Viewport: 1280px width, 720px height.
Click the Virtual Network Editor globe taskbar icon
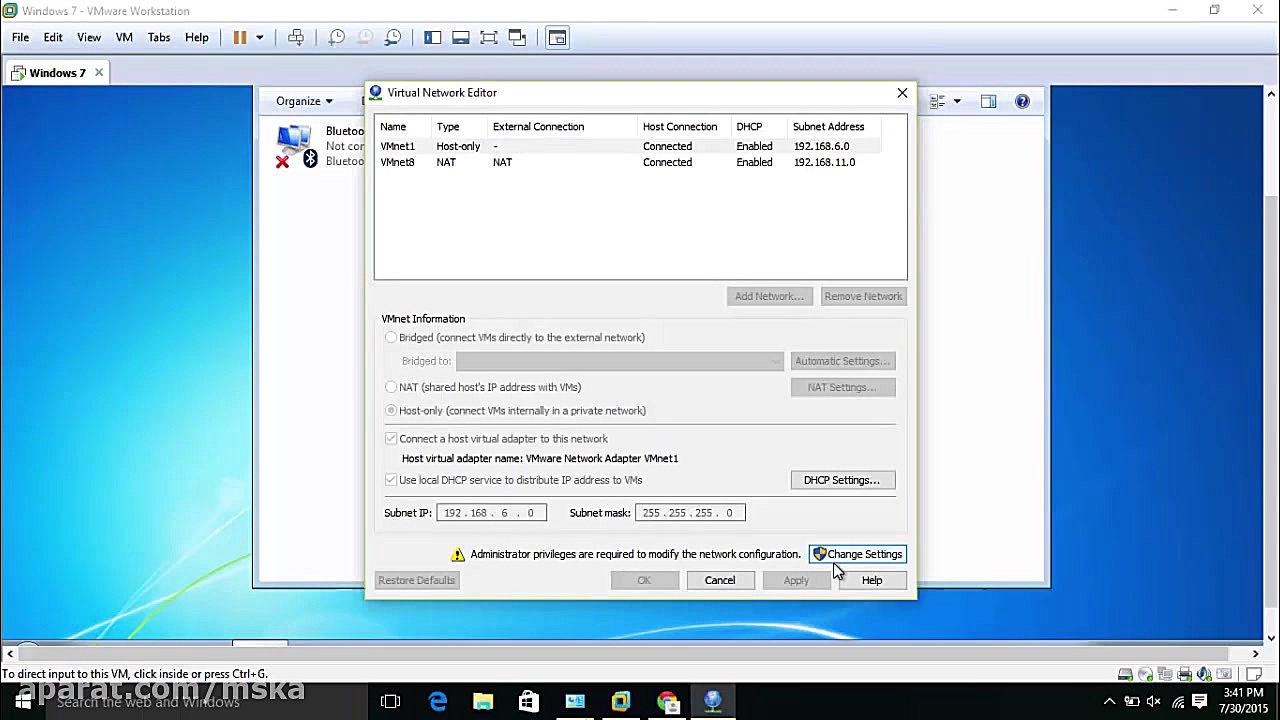(x=713, y=702)
